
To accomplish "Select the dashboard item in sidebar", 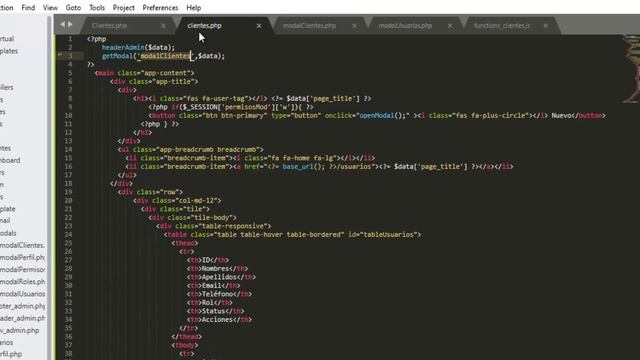I will tap(10, 160).
